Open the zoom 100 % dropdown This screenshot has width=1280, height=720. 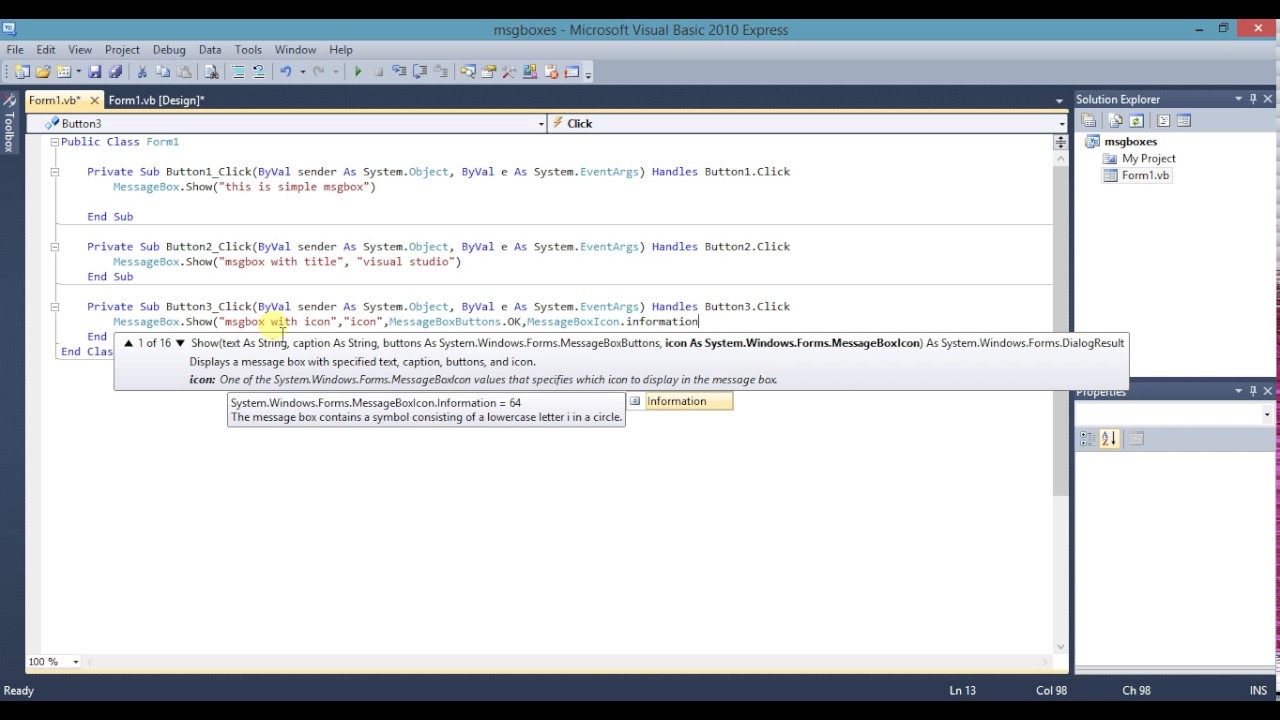coord(75,662)
